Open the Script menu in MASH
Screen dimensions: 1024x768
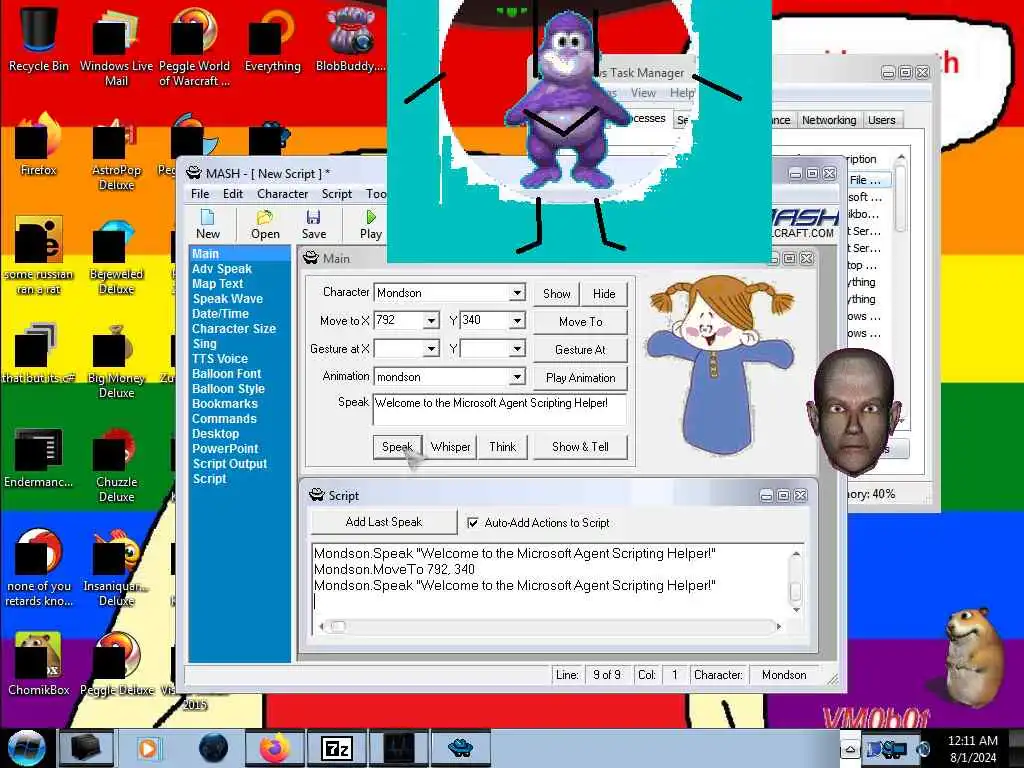[x=336, y=194]
